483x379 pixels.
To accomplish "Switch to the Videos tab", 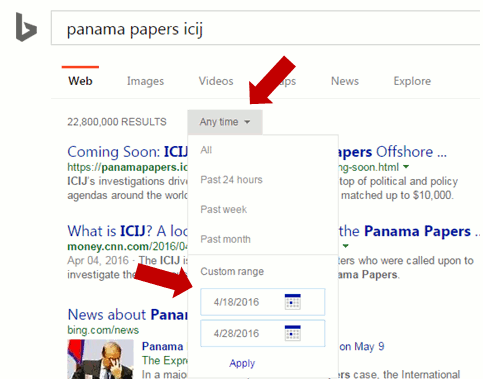I will (x=216, y=81).
